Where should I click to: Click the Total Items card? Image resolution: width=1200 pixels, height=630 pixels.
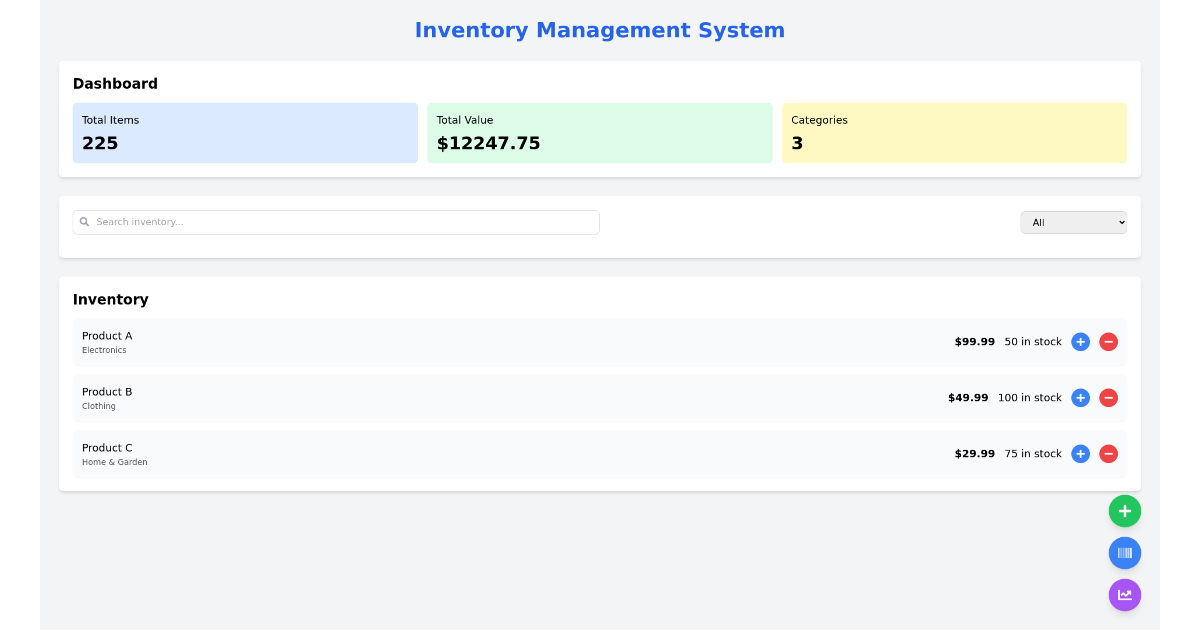point(245,132)
